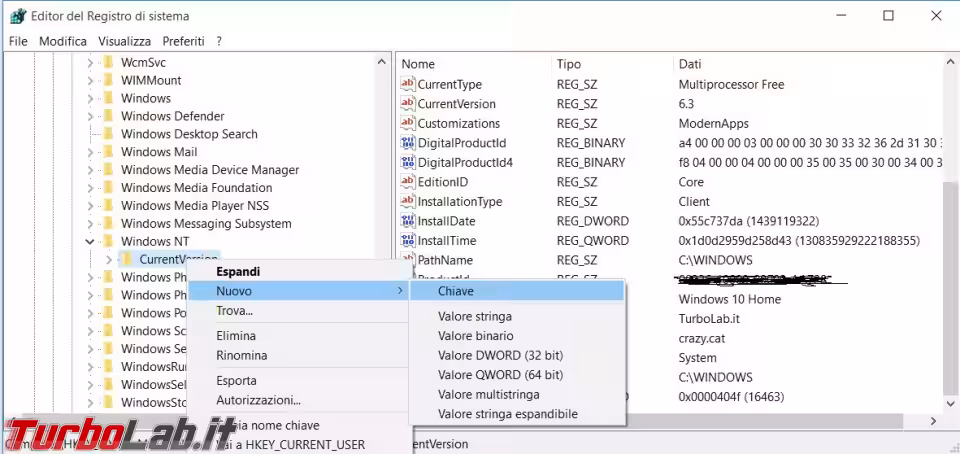The image size is (960, 454).
Task: Click the EditionID string value icon
Action: click(x=408, y=182)
